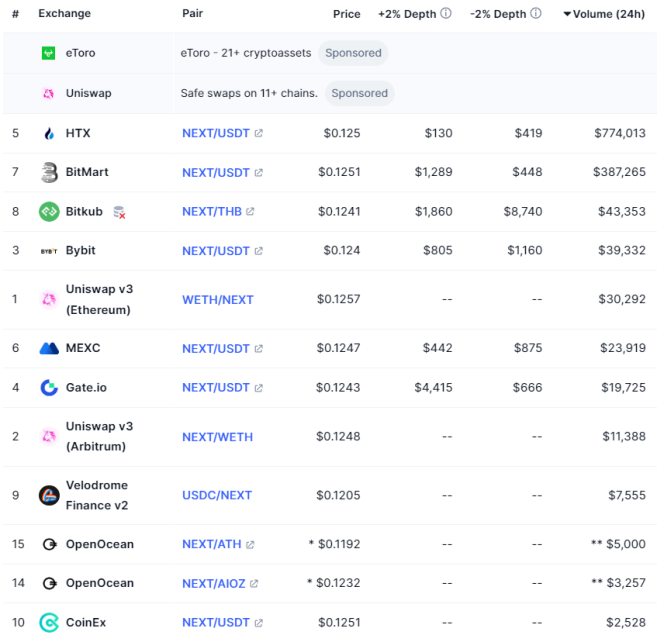Click the MEXC blue mountain logo
Screen dimensions: 657x642
[49, 348]
